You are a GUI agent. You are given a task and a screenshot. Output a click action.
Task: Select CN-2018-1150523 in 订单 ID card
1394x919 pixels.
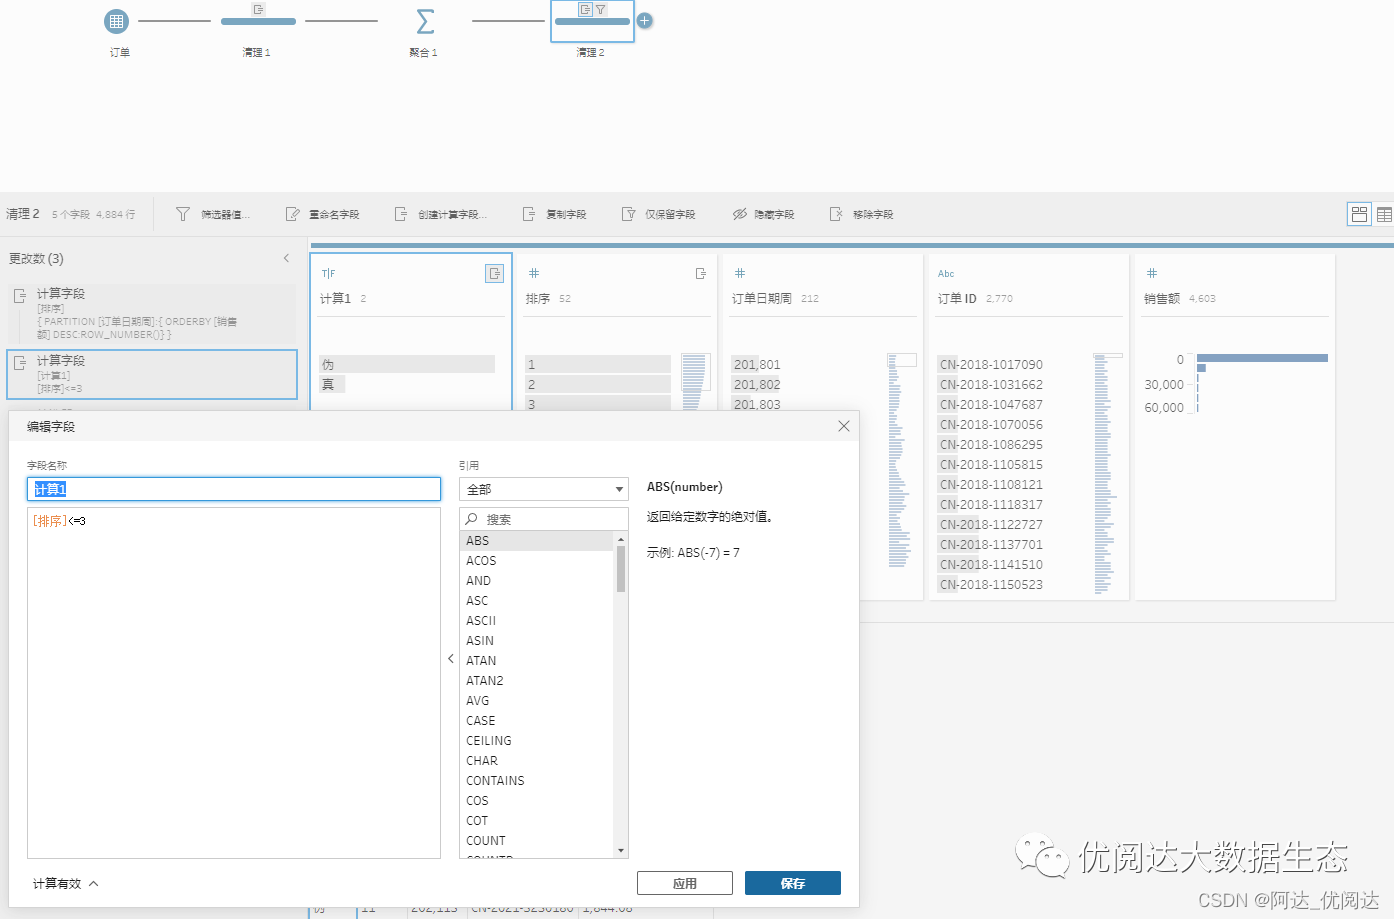[x=991, y=584]
